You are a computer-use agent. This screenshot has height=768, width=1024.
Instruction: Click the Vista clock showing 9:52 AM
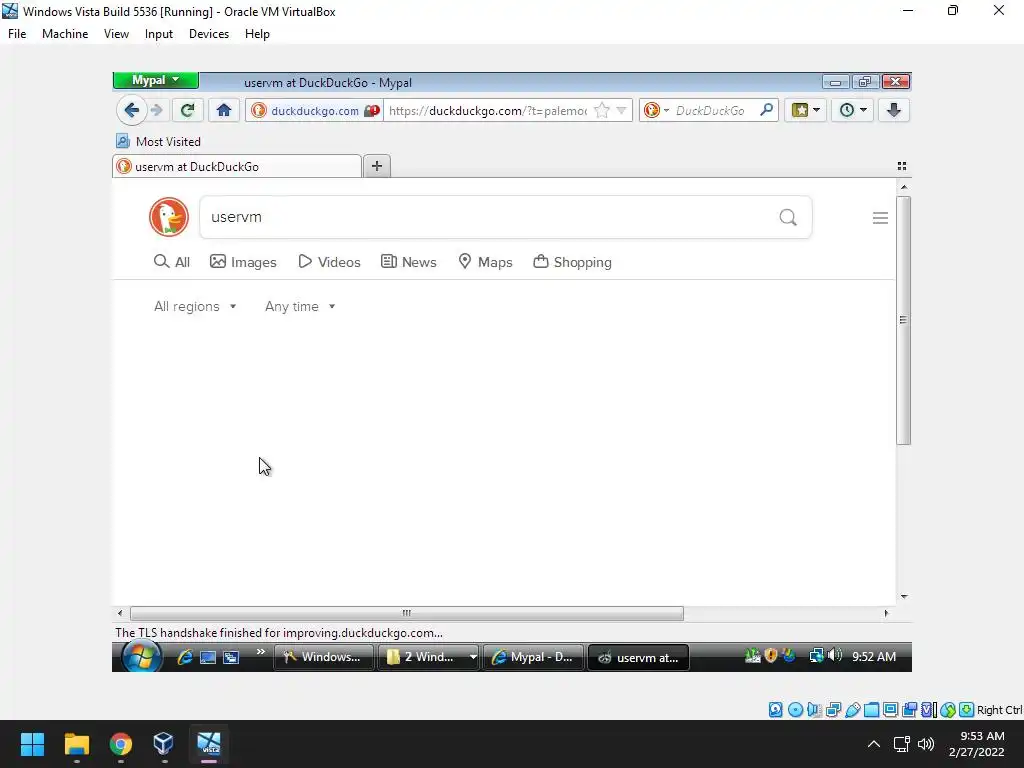pyautogui.click(x=874, y=656)
